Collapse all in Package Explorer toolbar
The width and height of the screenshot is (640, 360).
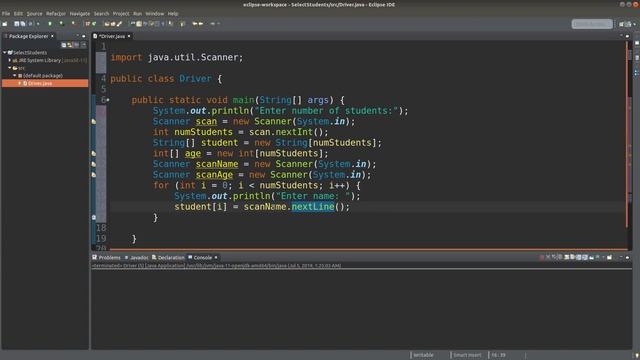(64, 45)
